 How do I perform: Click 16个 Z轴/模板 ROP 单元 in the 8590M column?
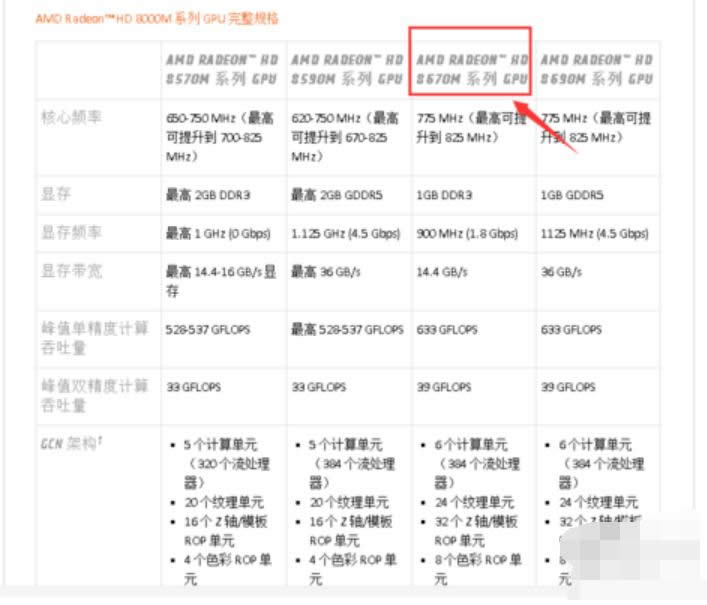click(x=350, y=531)
